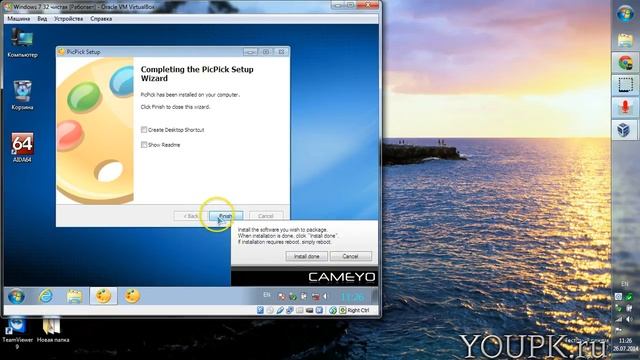Screen dimensions: 640x360
Task: Open TeamViewer 9 shortcut on host desktop
Action: pos(17,333)
